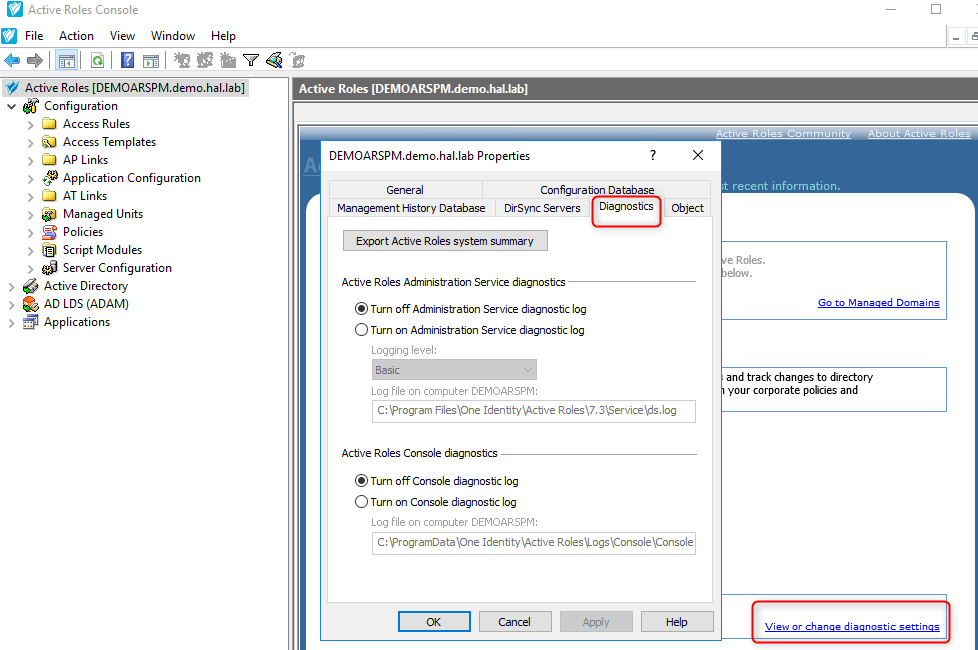
Task: Click the Application Configuration icon
Action: 50,178
